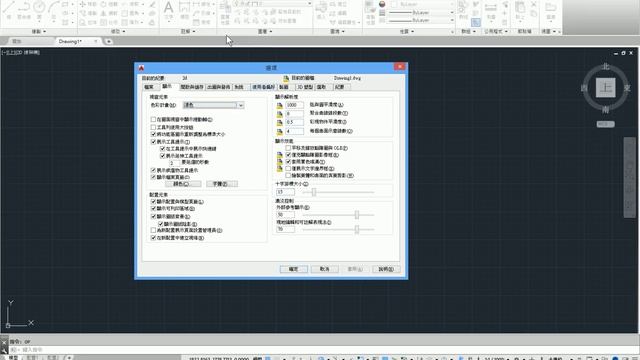The width and height of the screenshot is (640, 360).
Task: Open the 色彩計畫 (color scheme) dropdown in the dialog
Action: click(x=213, y=105)
